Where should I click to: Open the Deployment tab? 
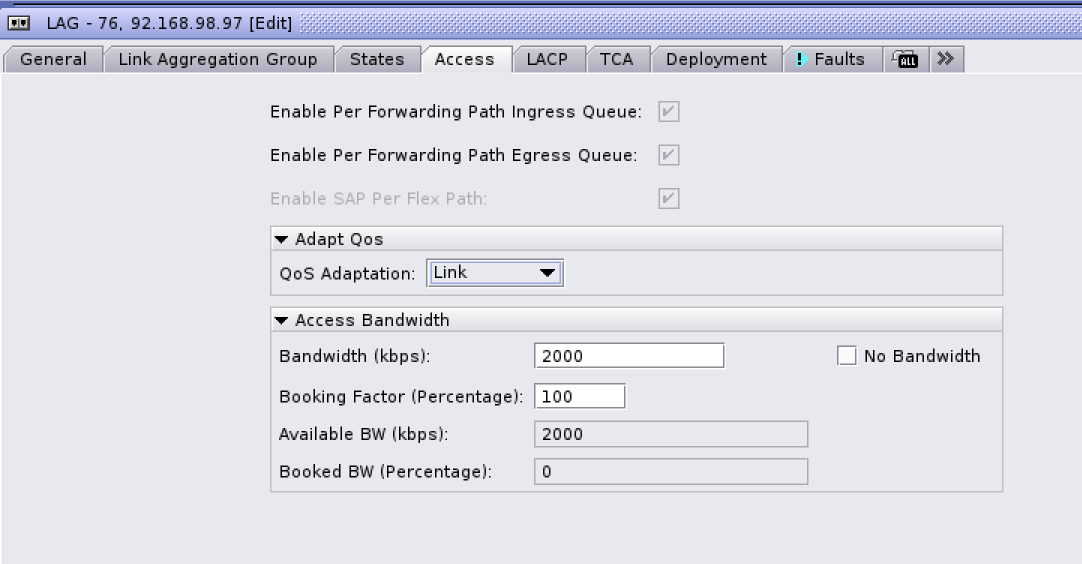point(716,60)
